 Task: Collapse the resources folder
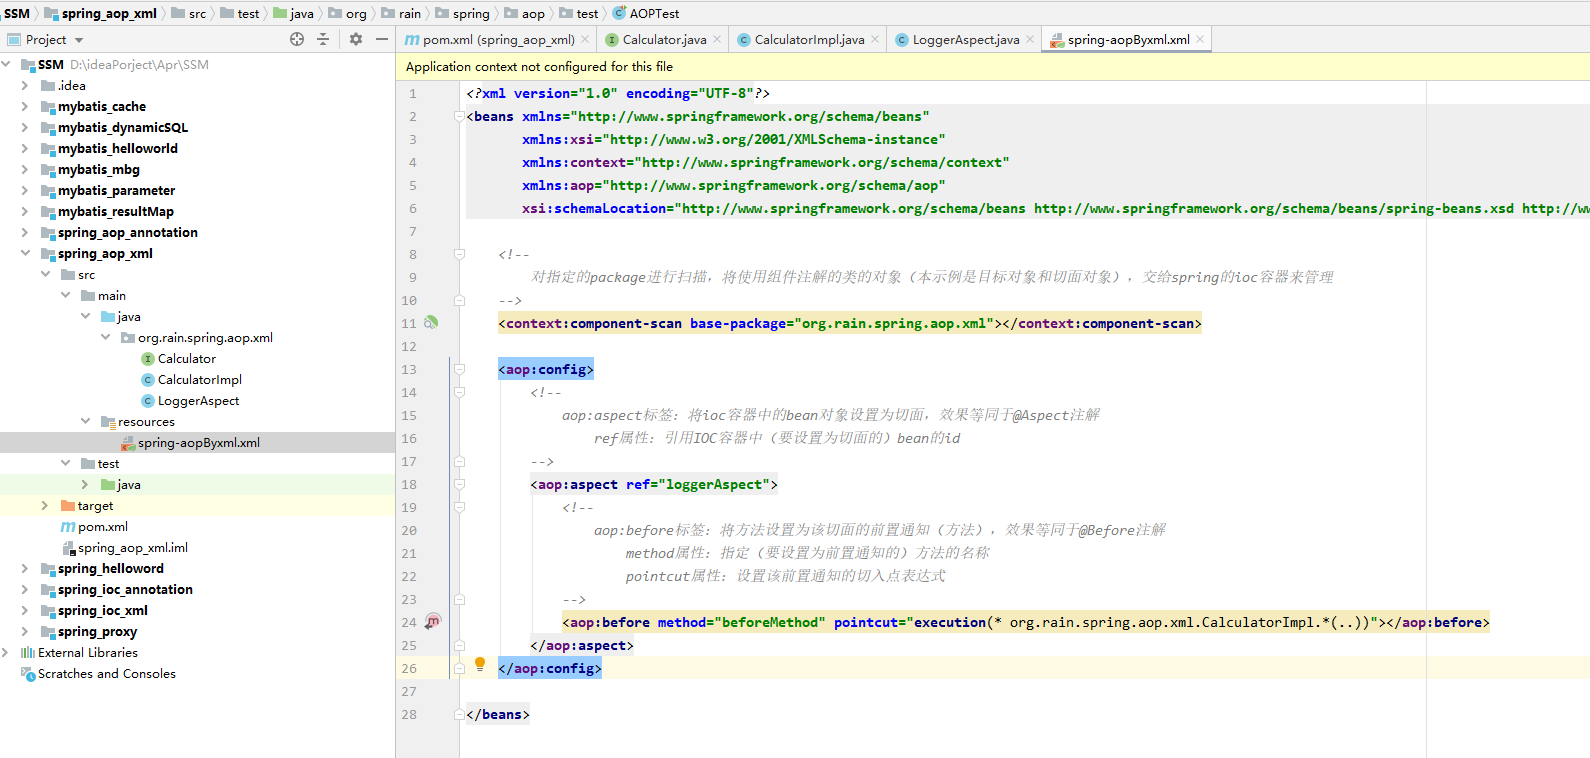click(85, 422)
